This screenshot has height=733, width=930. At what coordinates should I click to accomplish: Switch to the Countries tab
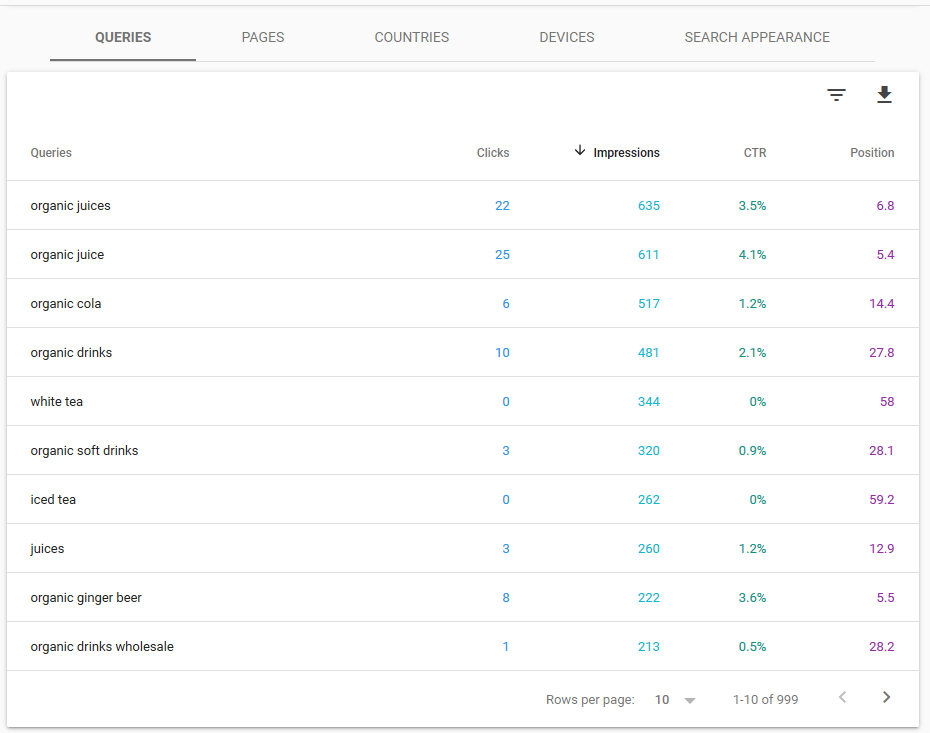point(412,37)
